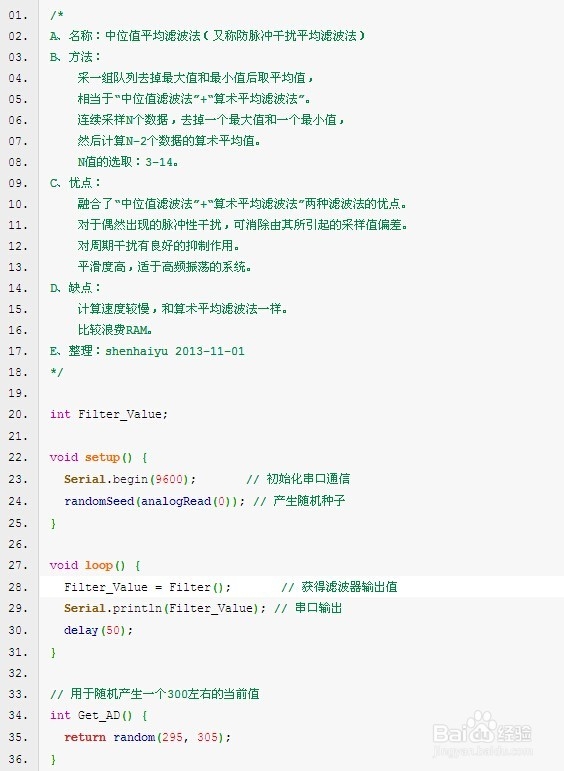This screenshot has height=771, width=564.
Task: Click the 'N-2' arithmetic mean comment line
Action: (x=169, y=141)
